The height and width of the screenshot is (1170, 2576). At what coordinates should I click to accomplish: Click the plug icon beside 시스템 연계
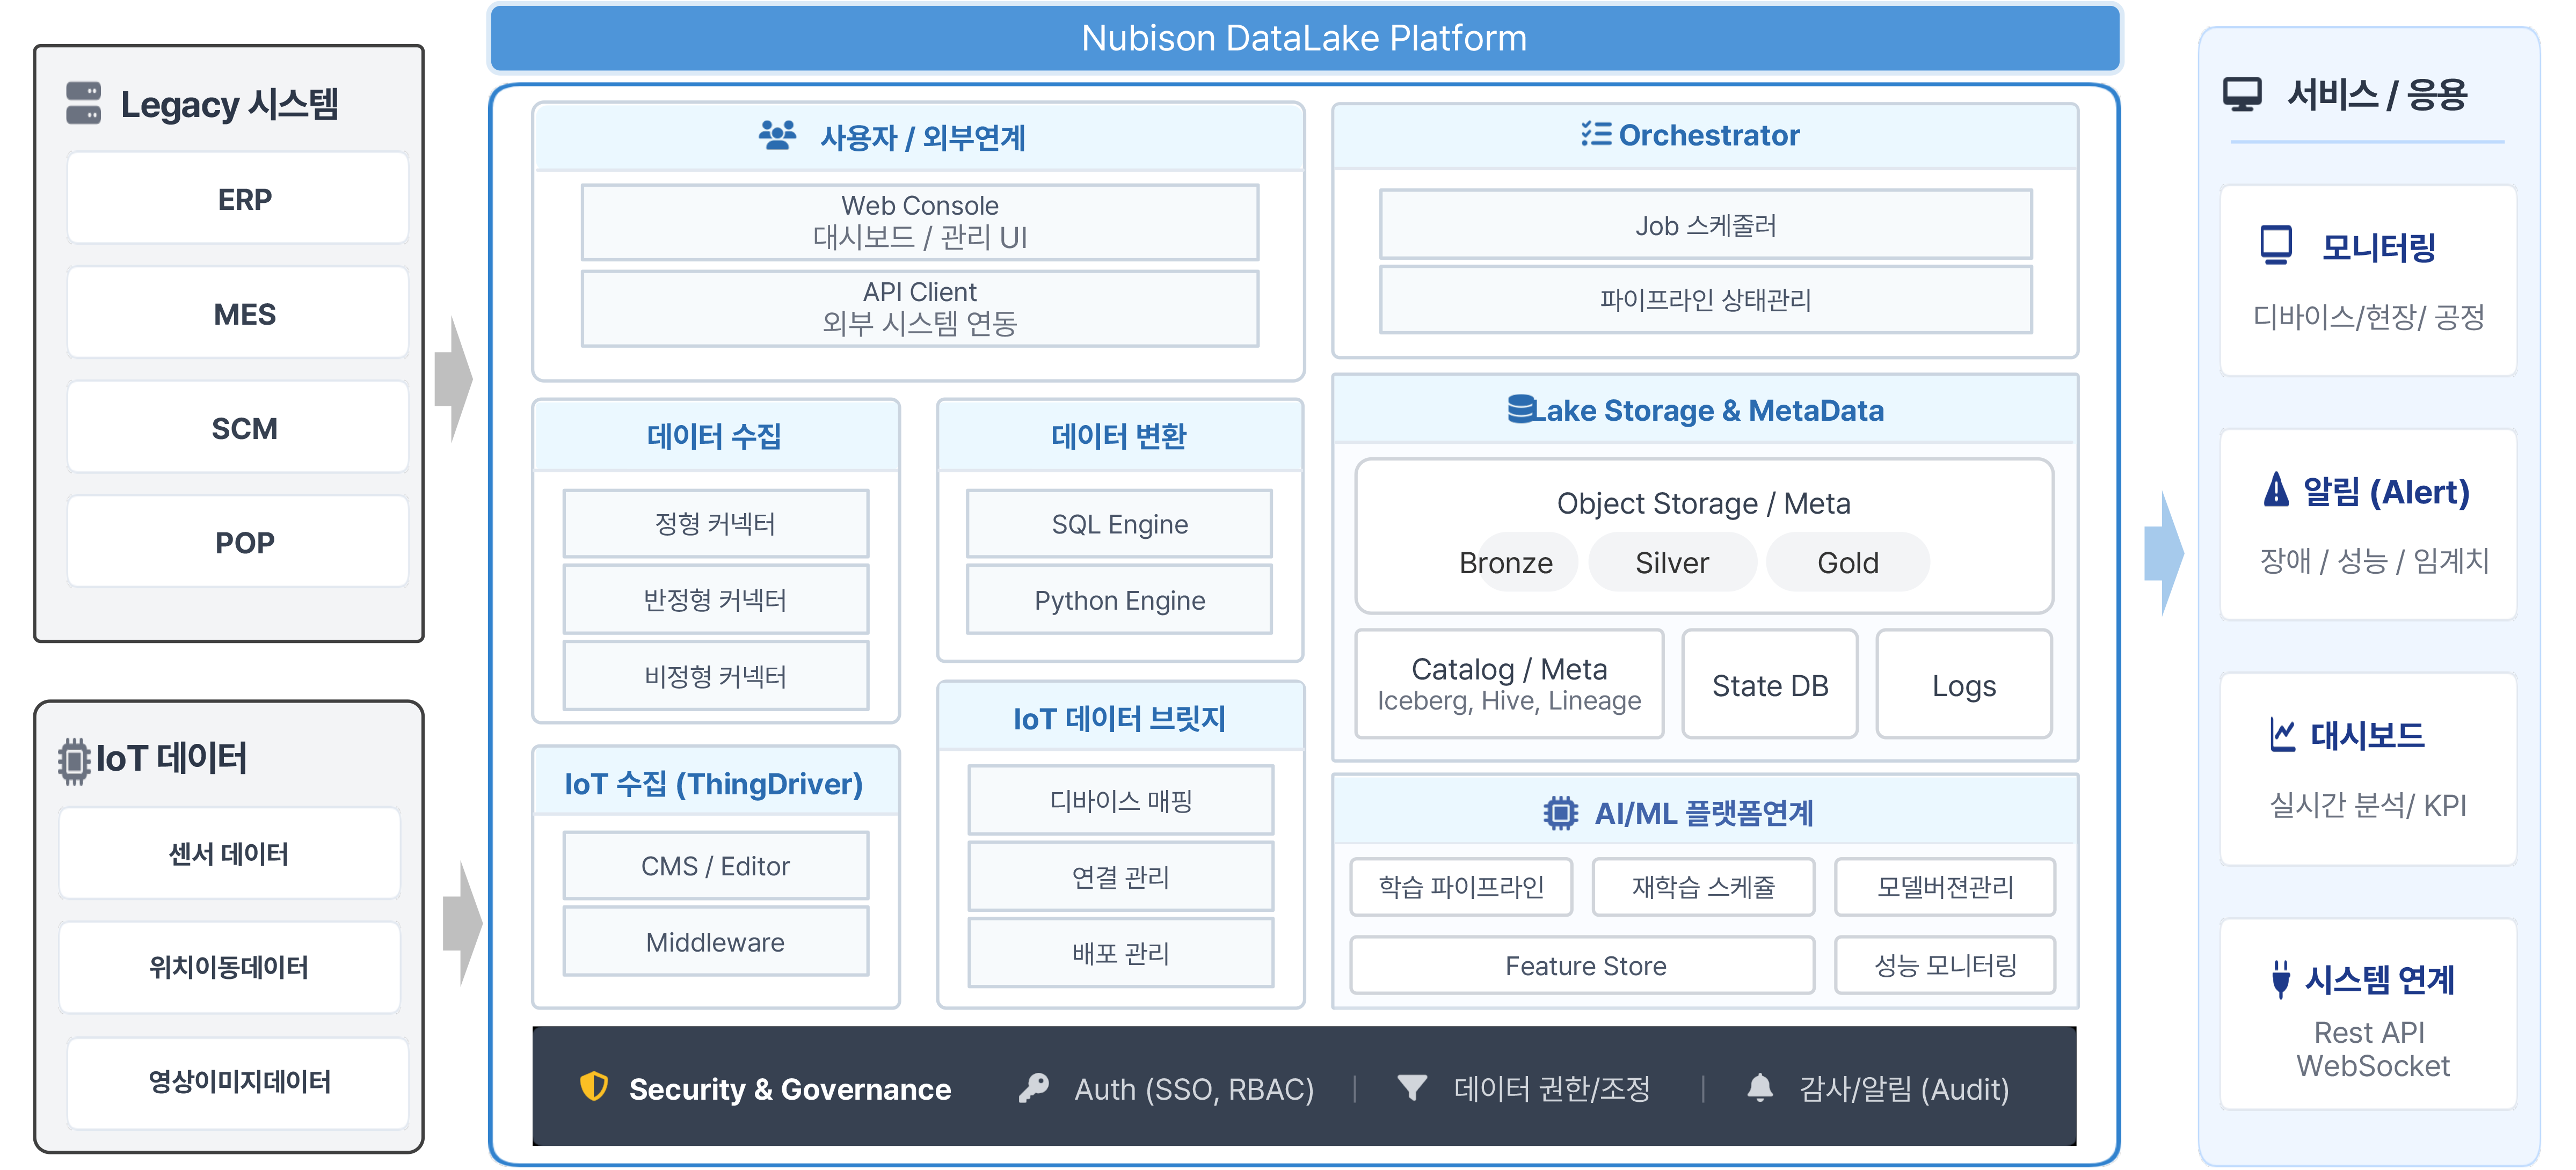pos(2280,979)
